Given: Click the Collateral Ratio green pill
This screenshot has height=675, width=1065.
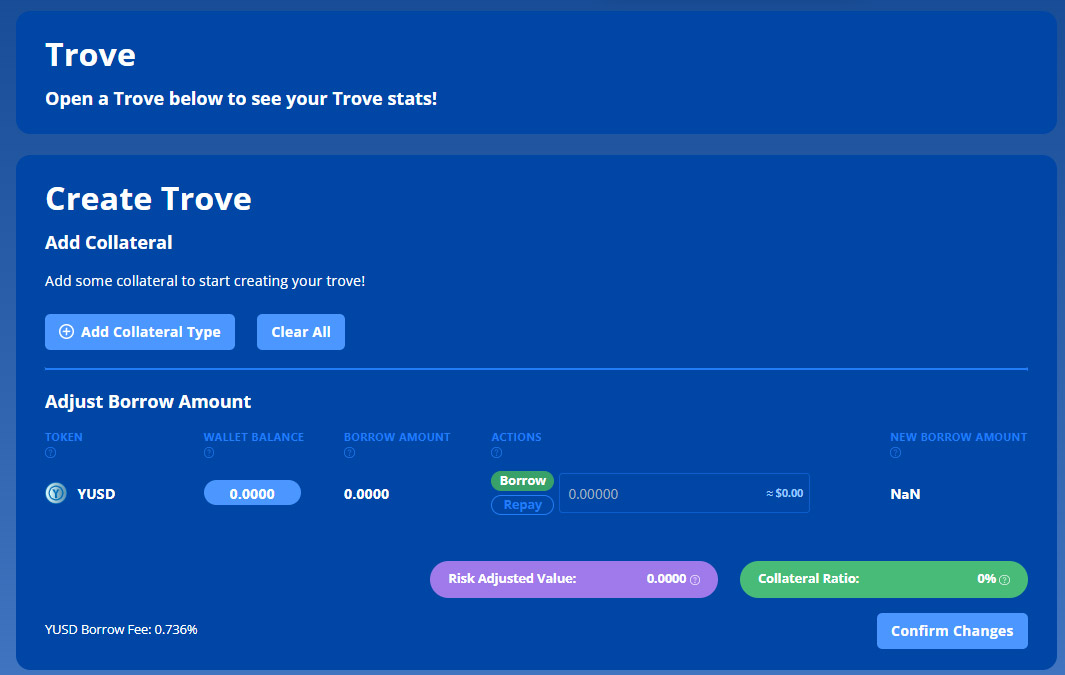Looking at the screenshot, I should tap(884, 579).
